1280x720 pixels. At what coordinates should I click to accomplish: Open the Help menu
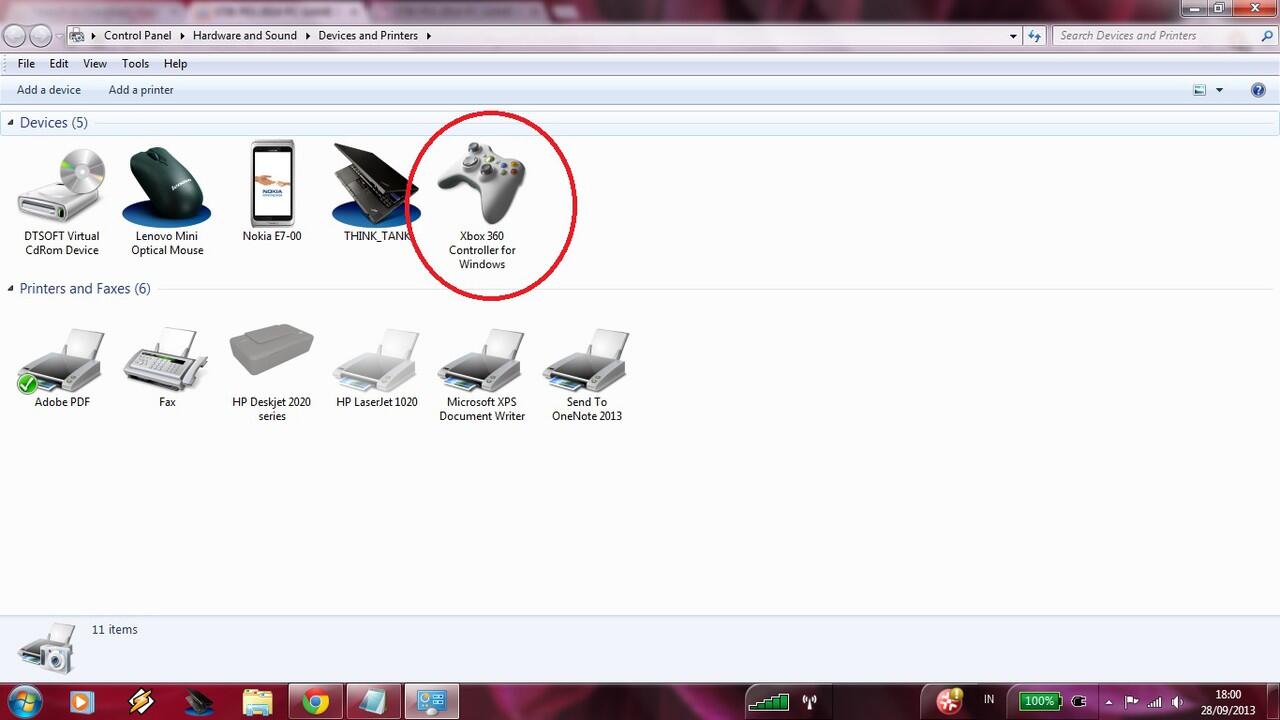click(x=175, y=64)
